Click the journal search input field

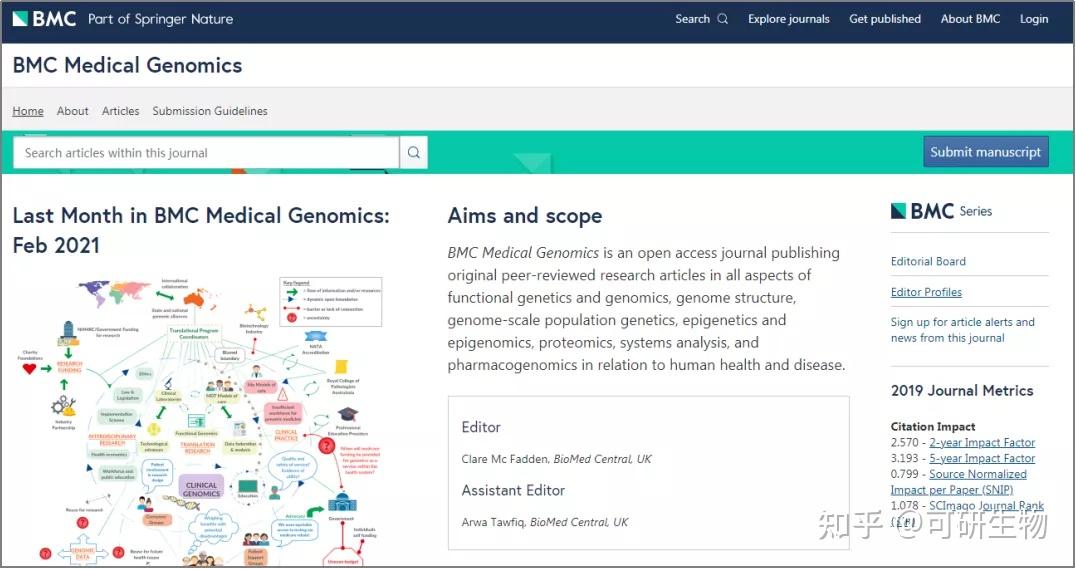205,153
